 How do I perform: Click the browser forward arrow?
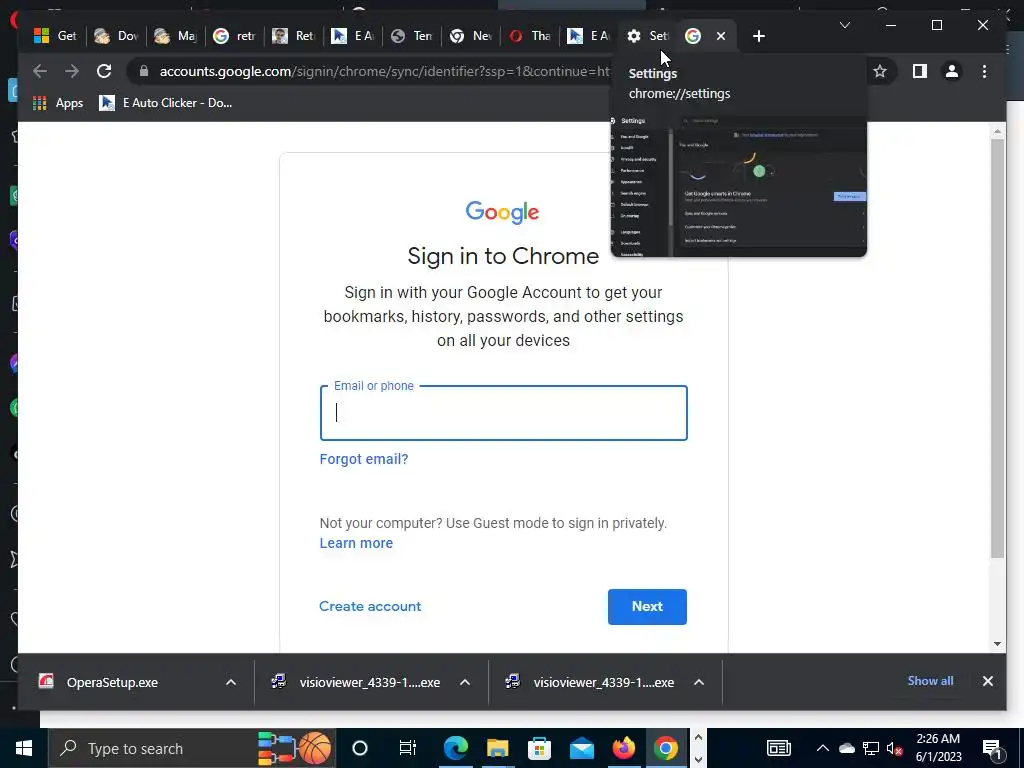coord(72,71)
